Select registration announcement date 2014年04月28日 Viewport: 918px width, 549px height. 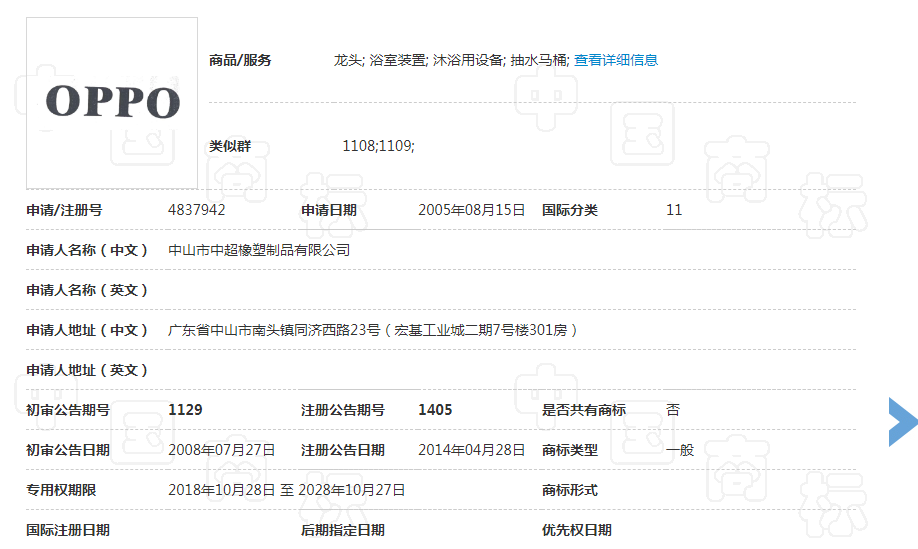pos(471,450)
